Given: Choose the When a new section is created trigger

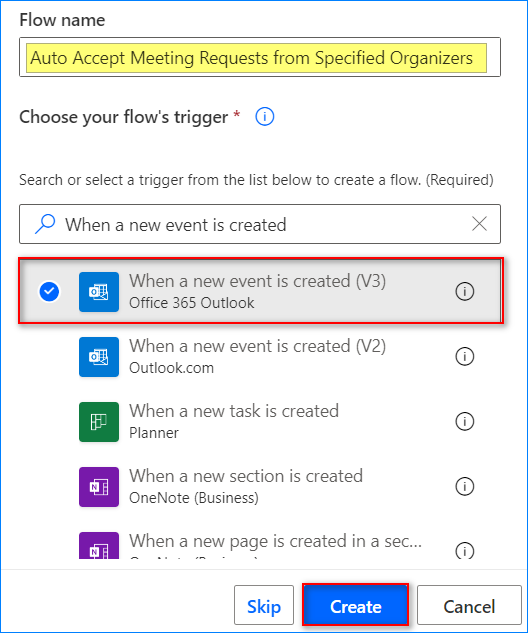Looking at the screenshot, I should pos(260,487).
